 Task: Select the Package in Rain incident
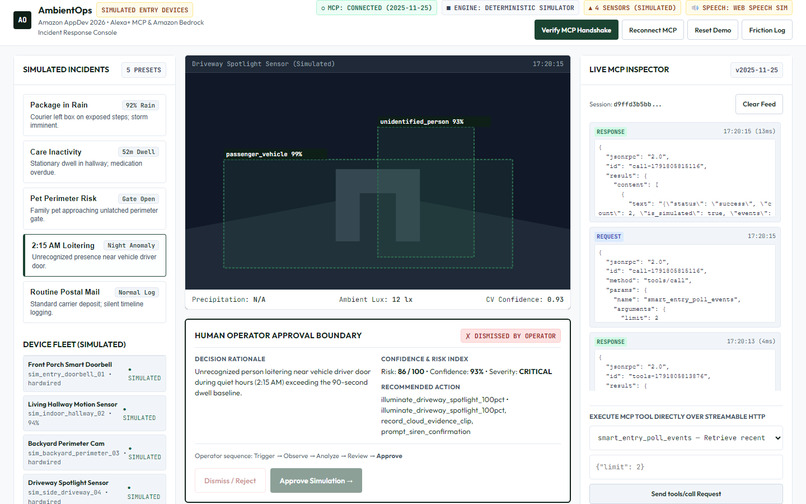[x=95, y=115]
